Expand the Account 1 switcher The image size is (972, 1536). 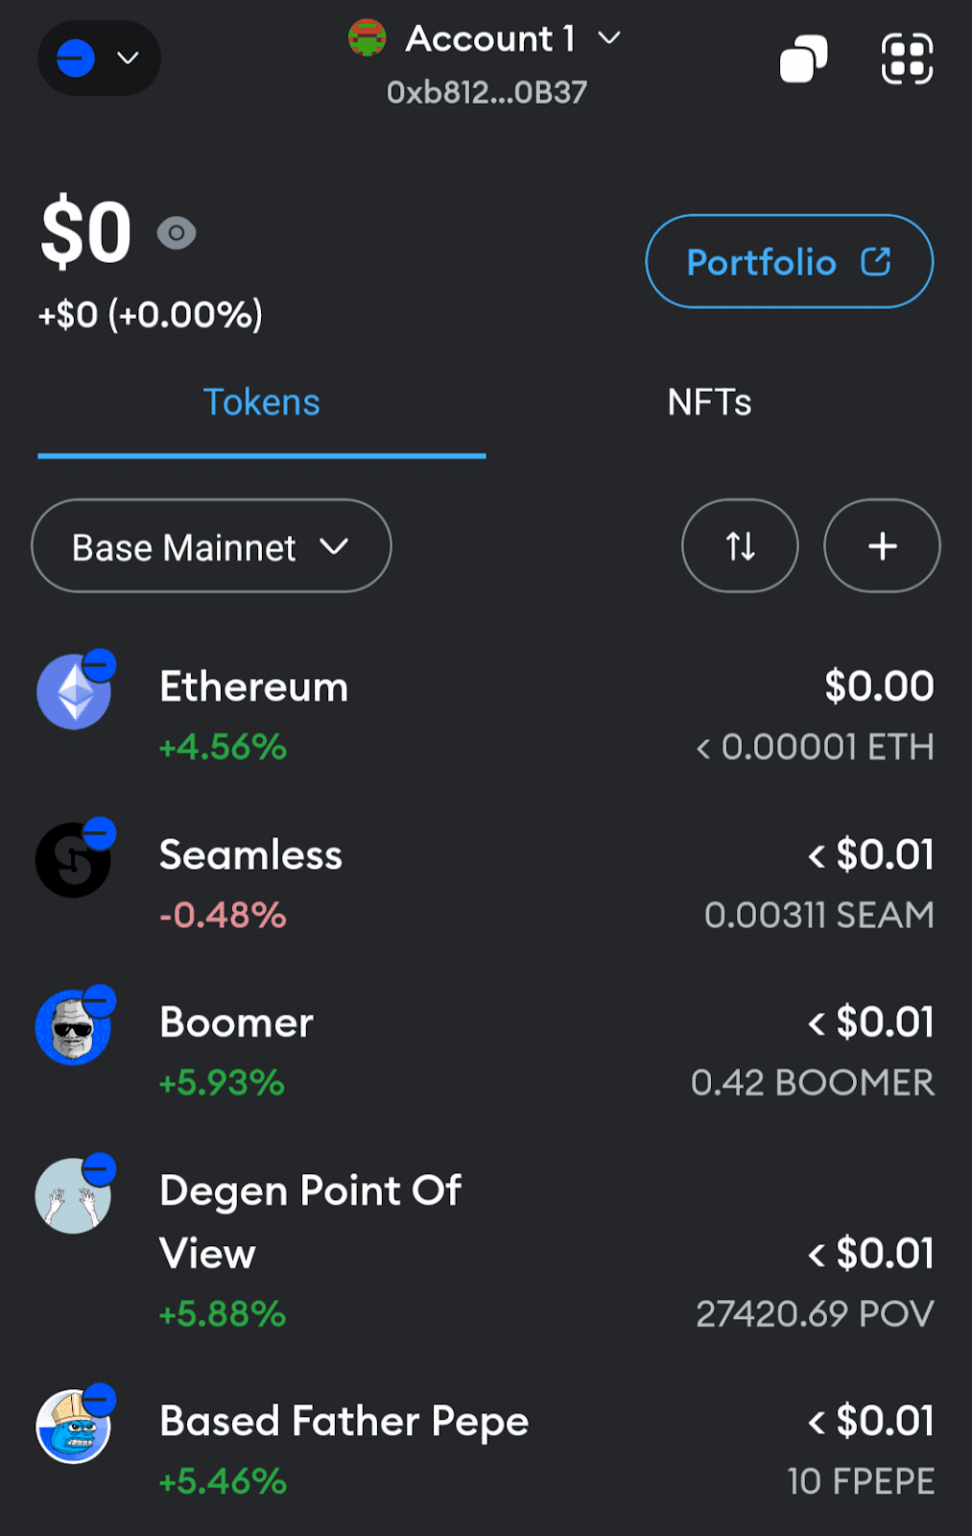point(487,39)
